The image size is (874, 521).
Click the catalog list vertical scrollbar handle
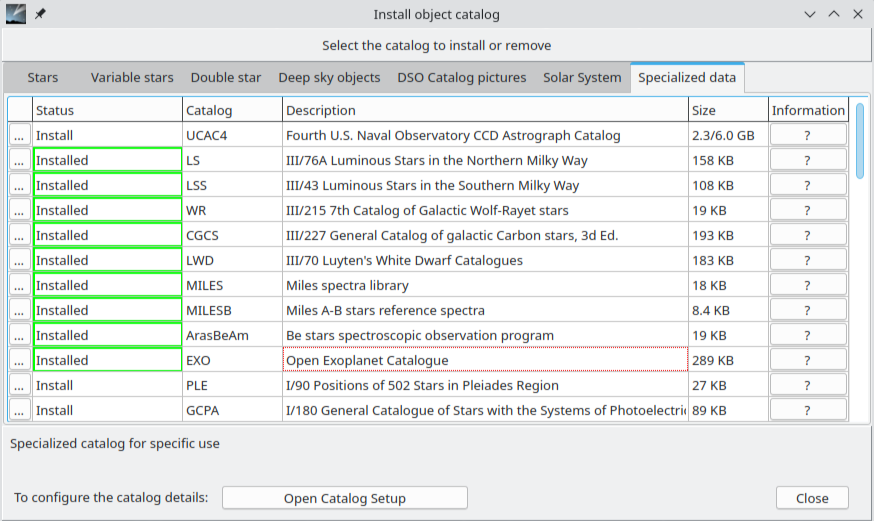point(860,141)
